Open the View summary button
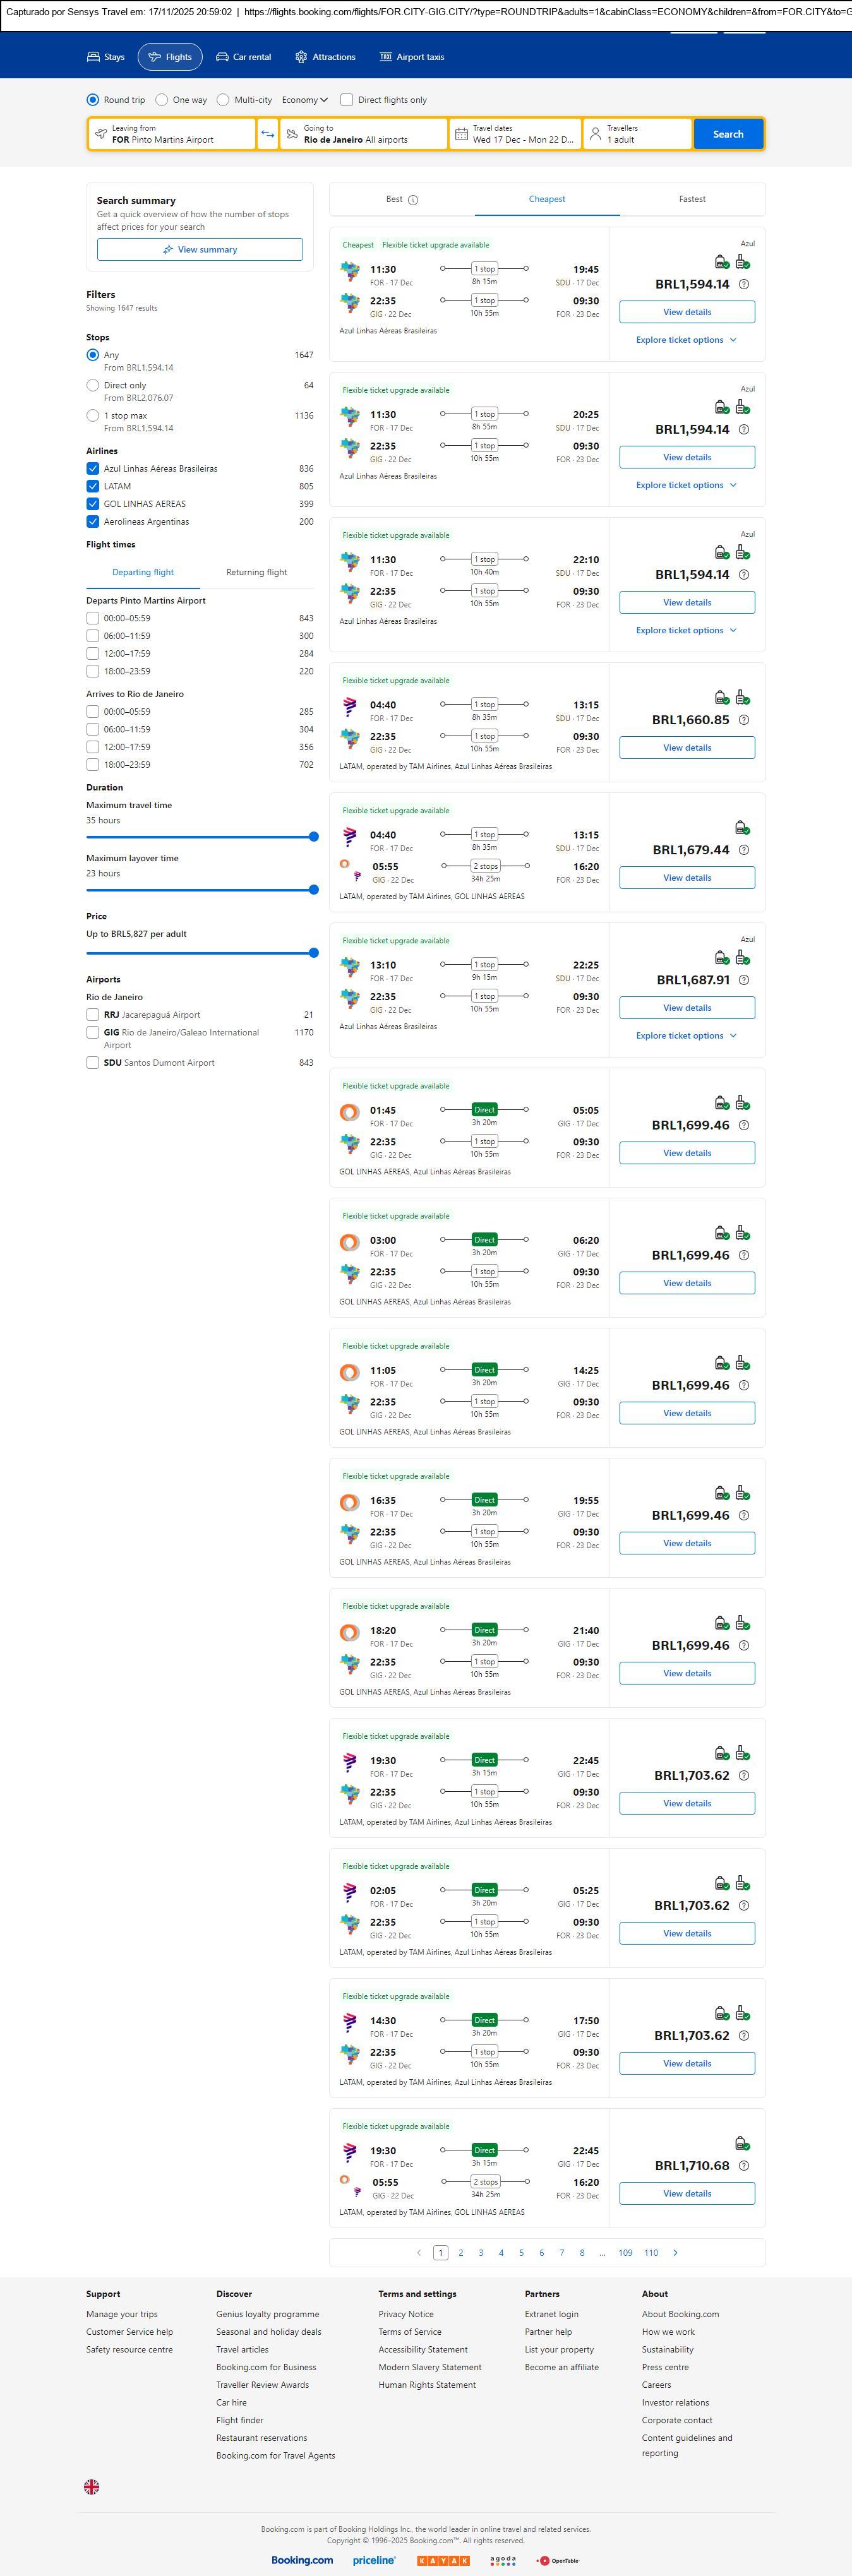 pos(200,250)
